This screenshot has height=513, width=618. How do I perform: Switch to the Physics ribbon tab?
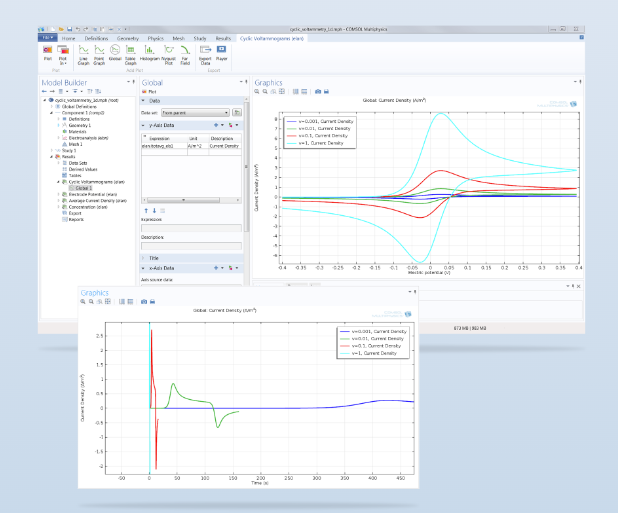click(155, 38)
